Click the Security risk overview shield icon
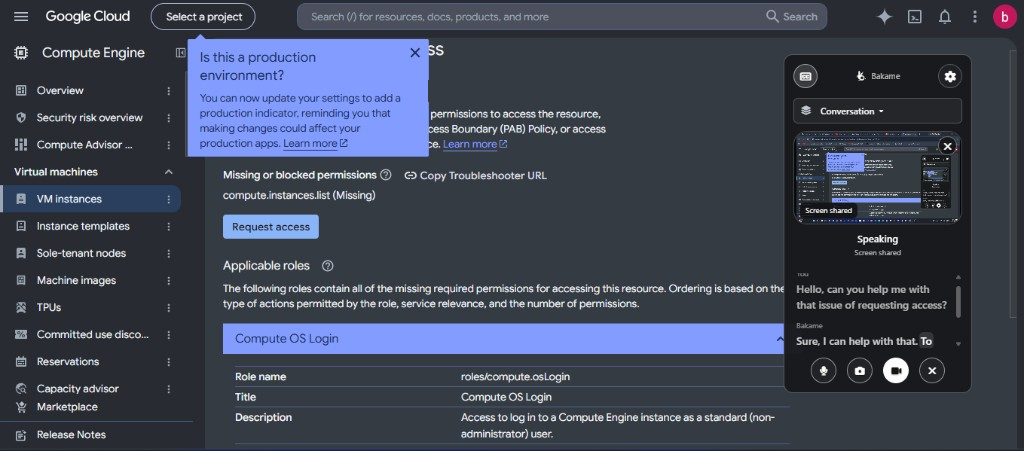Image resolution: width=1024 pixels, height=451 pixels. pos(21,117)
